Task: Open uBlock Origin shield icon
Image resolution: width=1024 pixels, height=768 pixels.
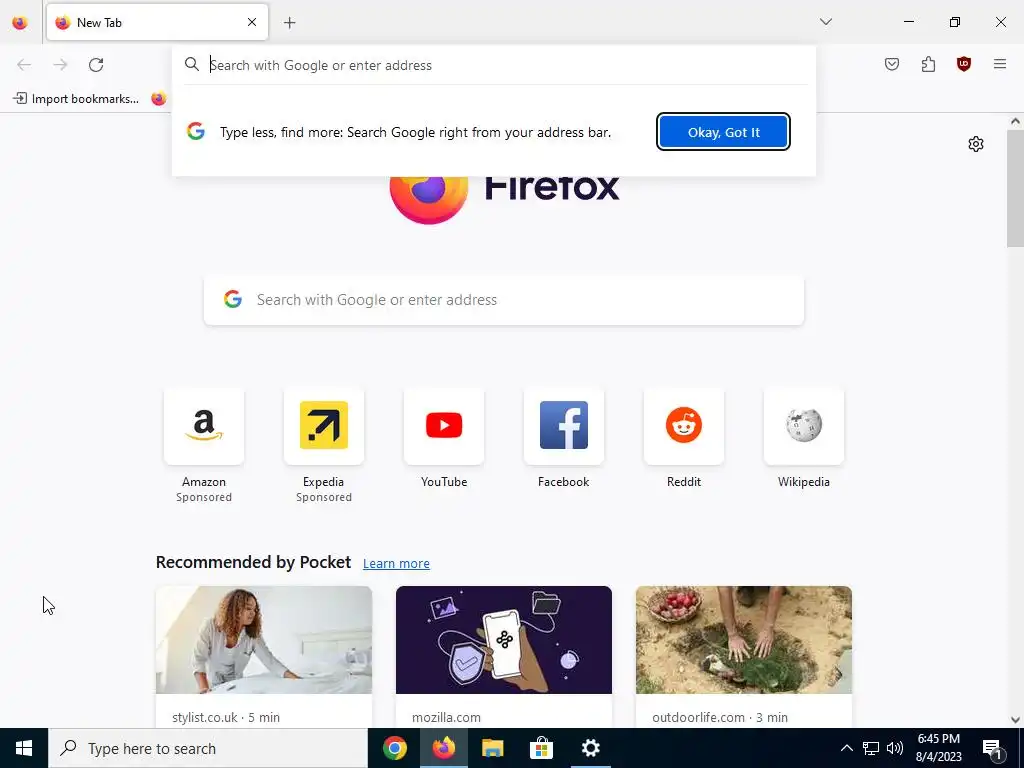Action: click(x=964, y=64)
